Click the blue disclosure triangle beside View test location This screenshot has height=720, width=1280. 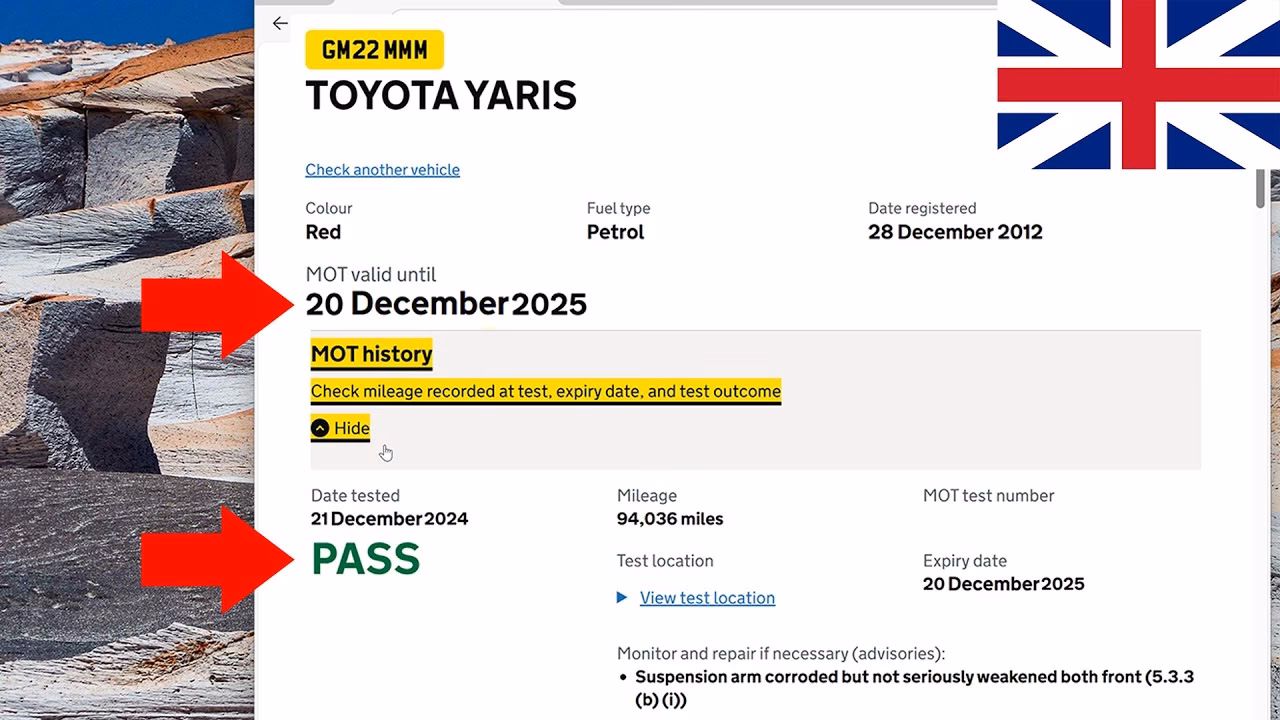(622, 597)
